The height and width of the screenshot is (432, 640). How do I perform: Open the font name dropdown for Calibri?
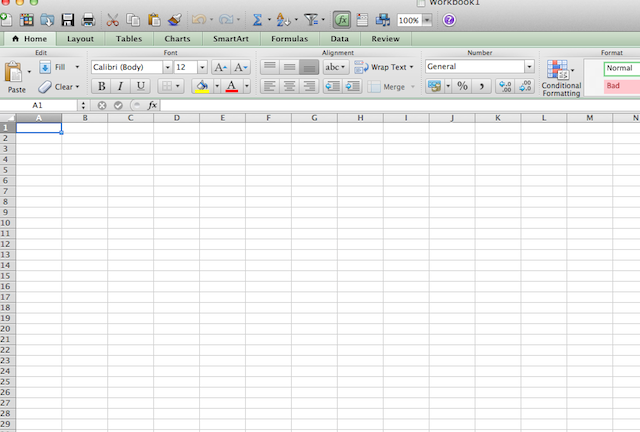(x=167, y=67)
